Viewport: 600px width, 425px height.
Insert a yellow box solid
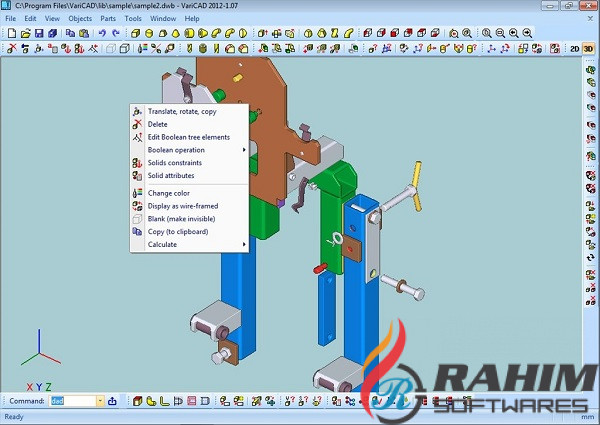(x=135, y=33)
